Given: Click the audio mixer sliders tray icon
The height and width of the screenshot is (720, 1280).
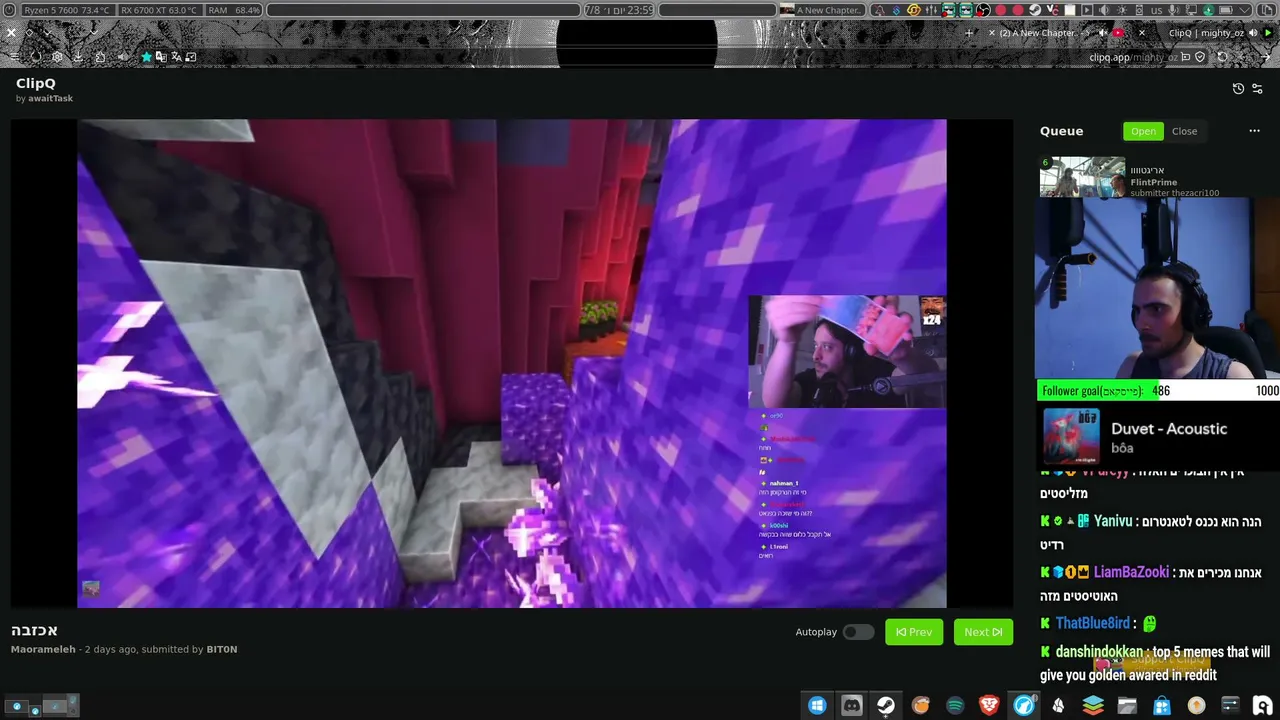Looking at the screenshot, I should [931, 10].
